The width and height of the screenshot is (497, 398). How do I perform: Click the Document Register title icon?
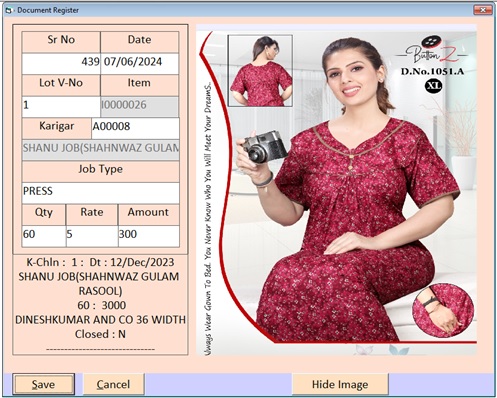pos(9,10)
